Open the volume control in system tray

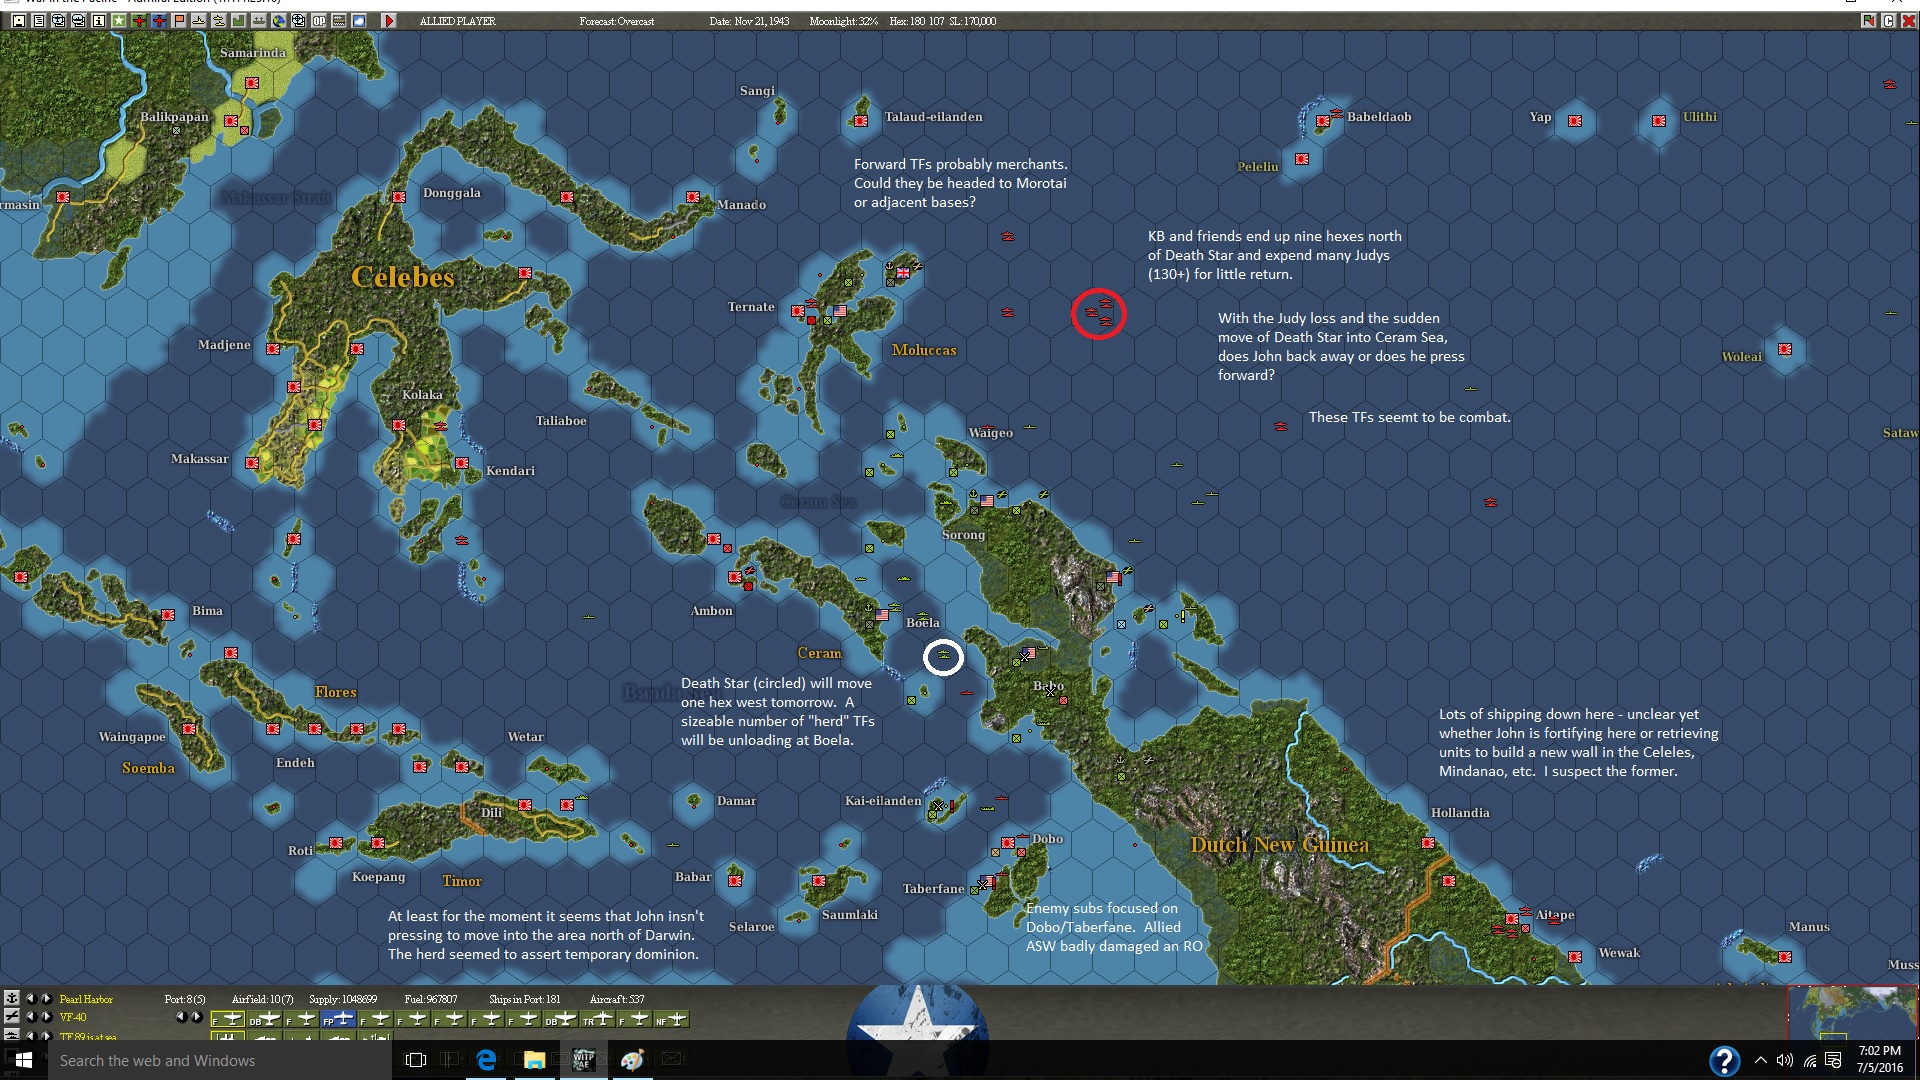(x=1785, y=1060)
